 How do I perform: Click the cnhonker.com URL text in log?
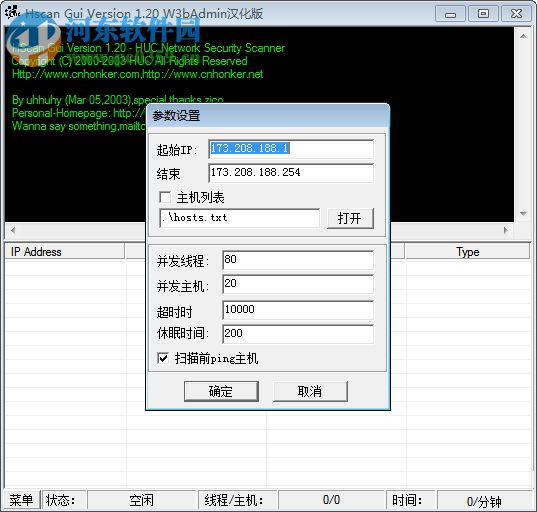click(76, 74)
